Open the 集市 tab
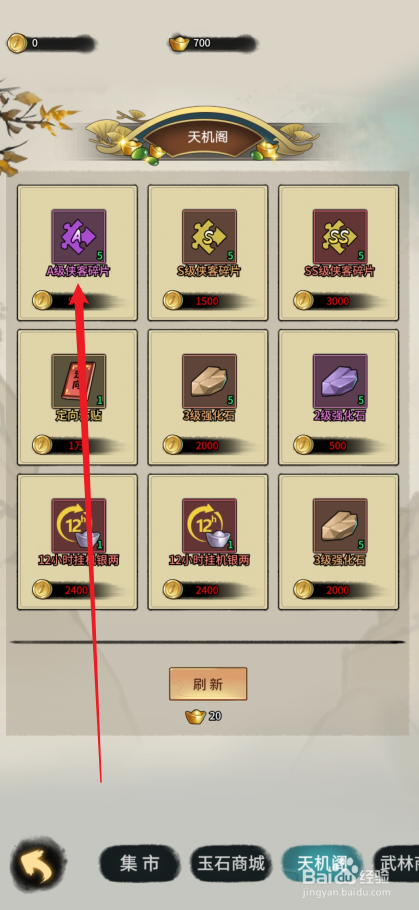Screen dimensions: 419x910 pyautogui.click(x=139, y=864)
